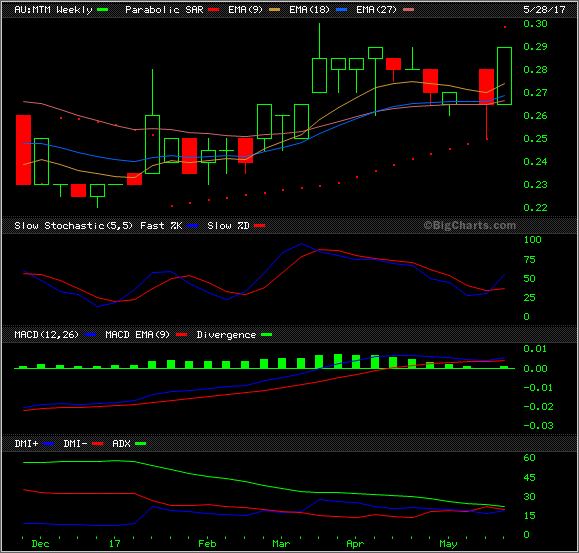The height and width of the screenshot is (553, 579).
Task: Click the green Divergence legend swatch
Action: pyautogui.click(x=266, y=335)
